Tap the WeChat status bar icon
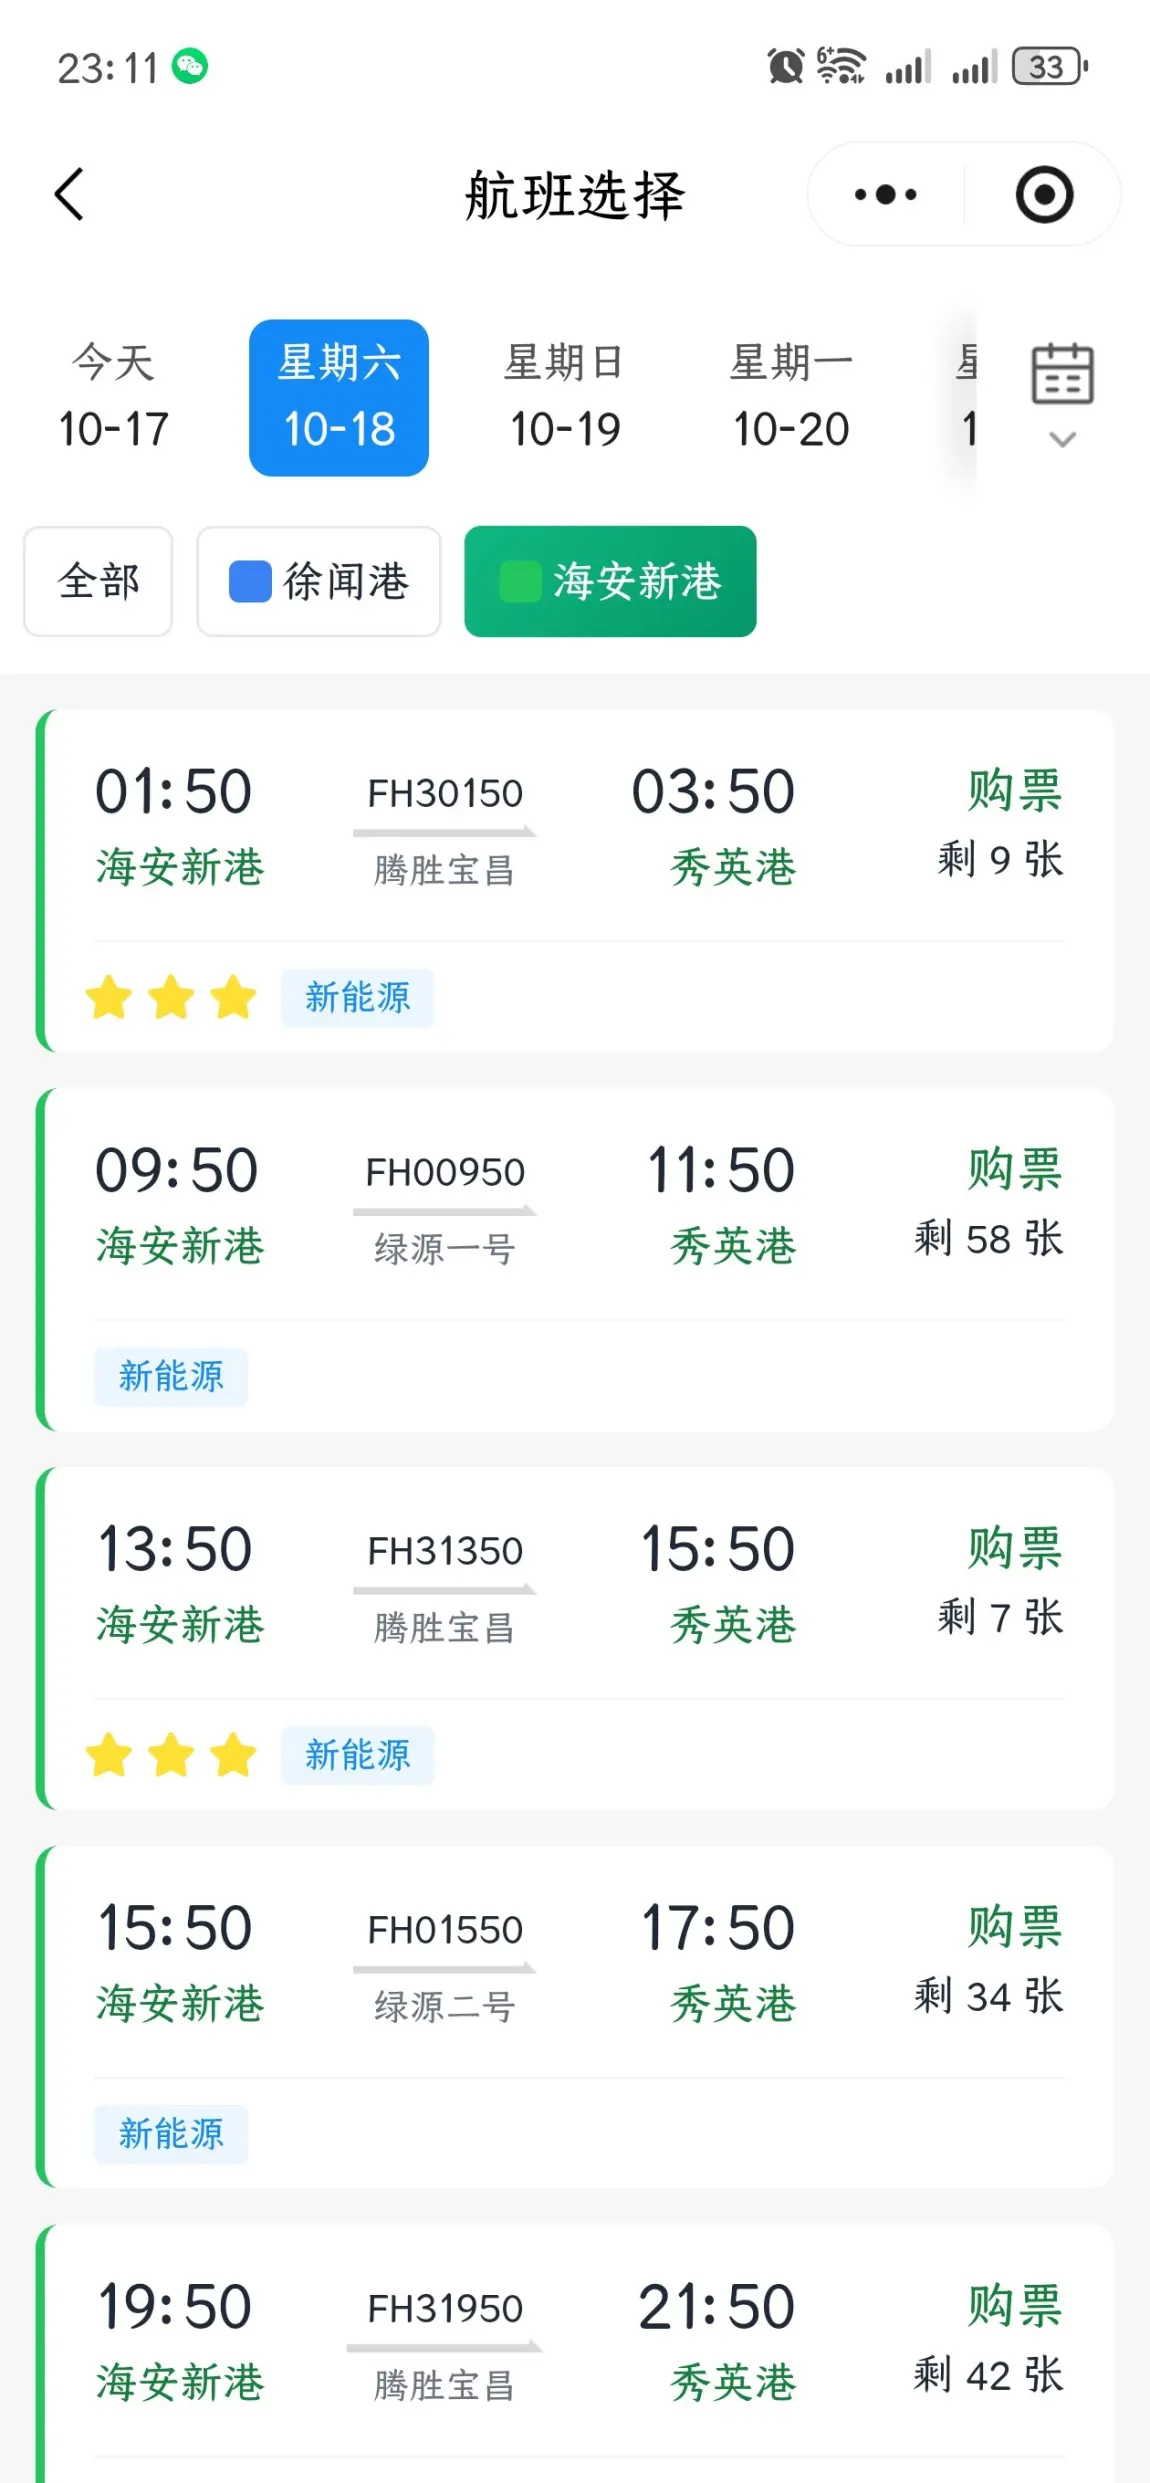Viewport: 1150px width, 2483px height. pyautogui.click(x=190, y=67)
